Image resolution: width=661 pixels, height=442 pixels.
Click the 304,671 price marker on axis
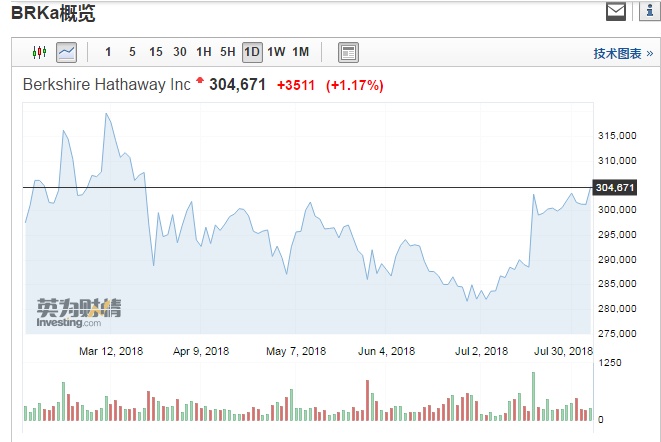[x=615, y=188]
